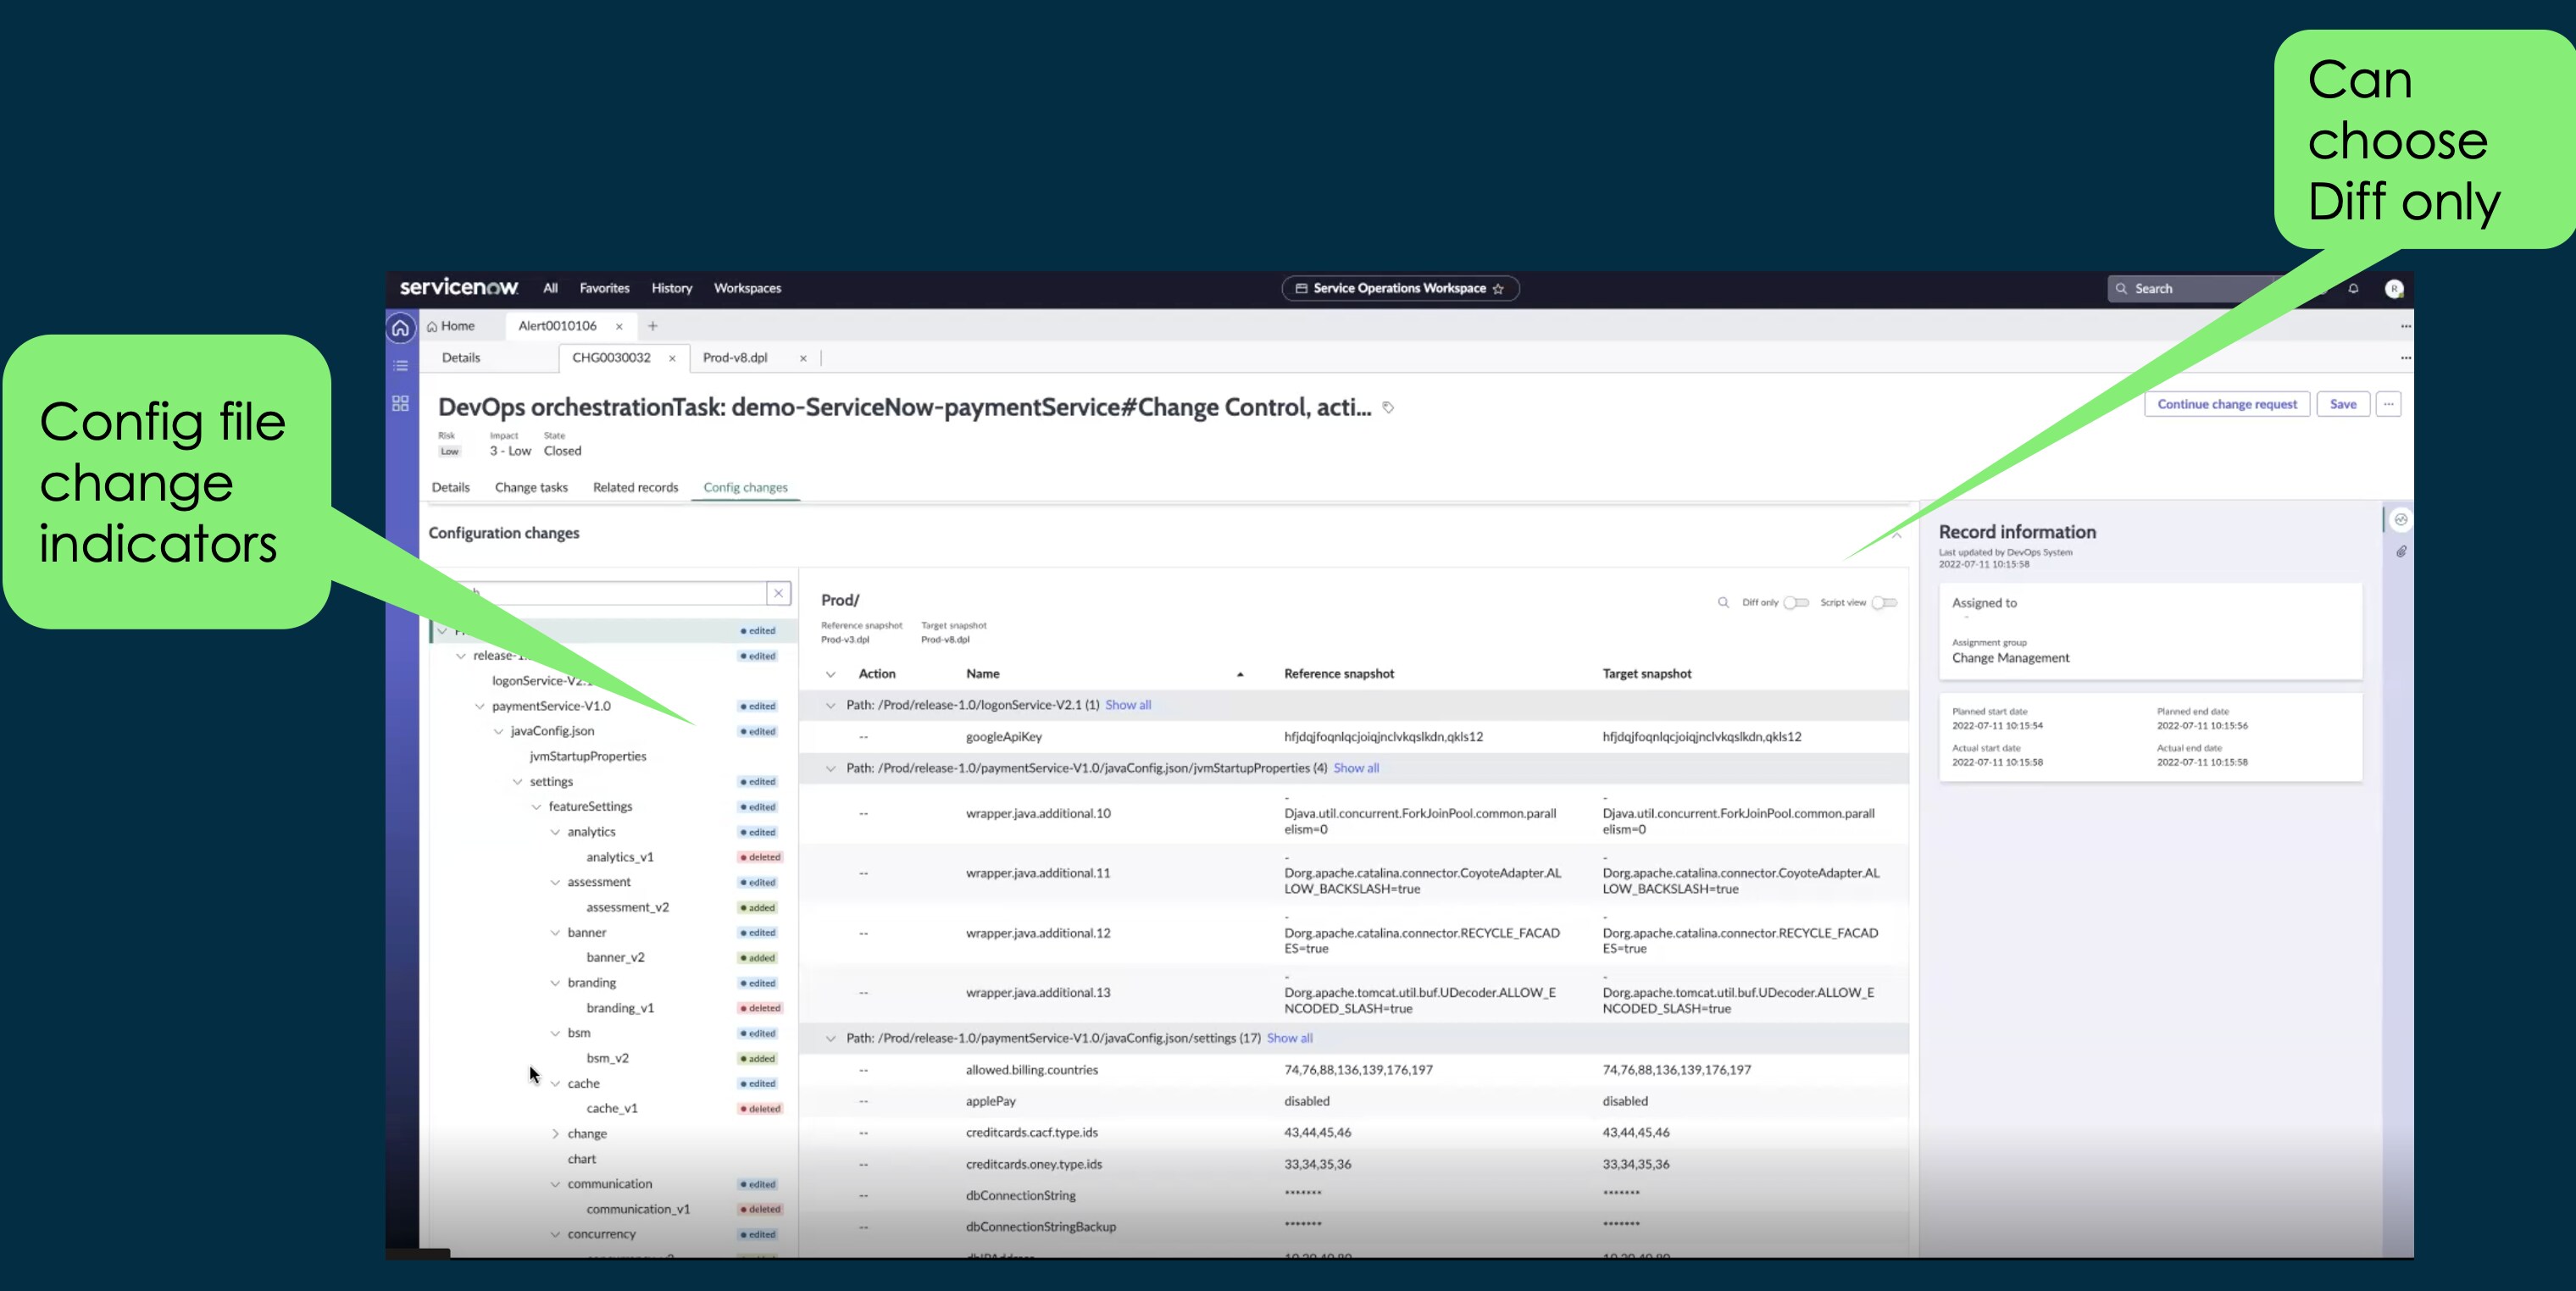Switch to the Config changes tab
This screenshot has width=2576, height=1291.
[745, 487]
